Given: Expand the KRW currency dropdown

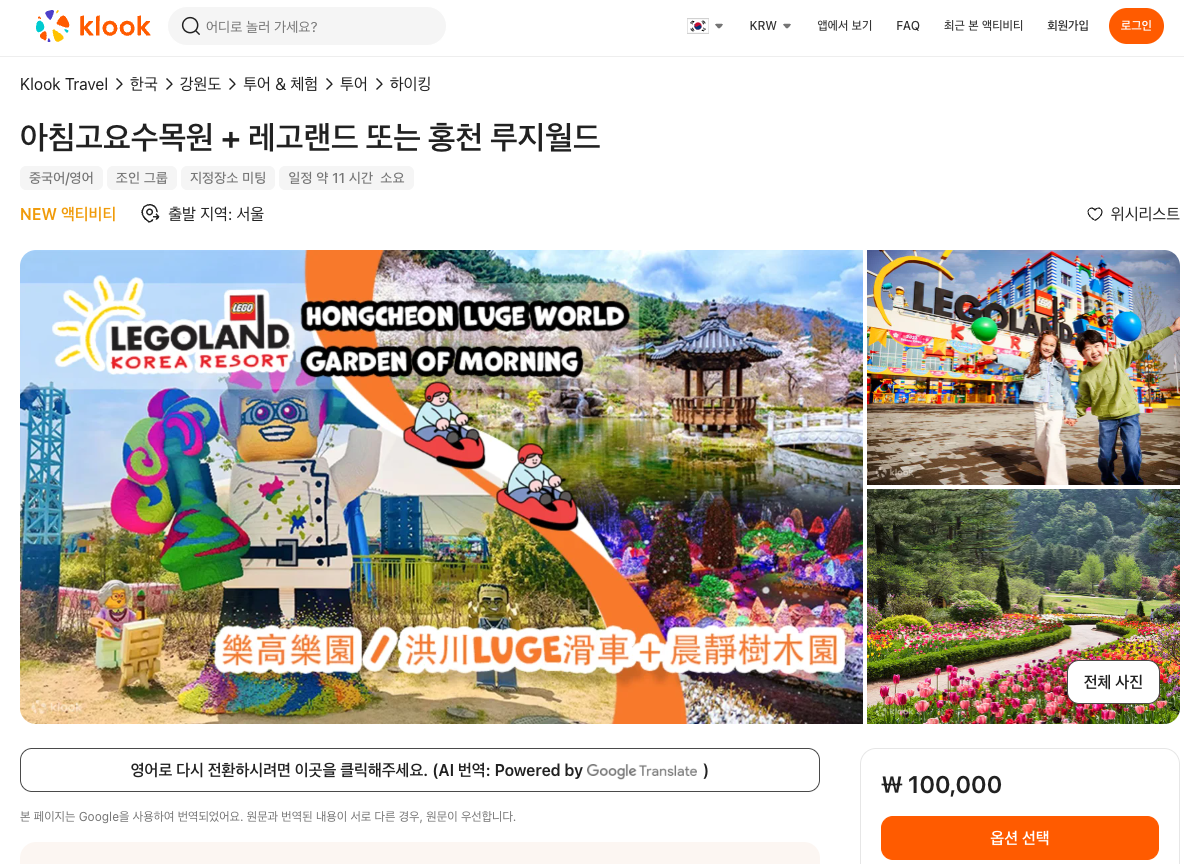Looking at the screenshot, I should pyautogui.click(x=770, y=26).
